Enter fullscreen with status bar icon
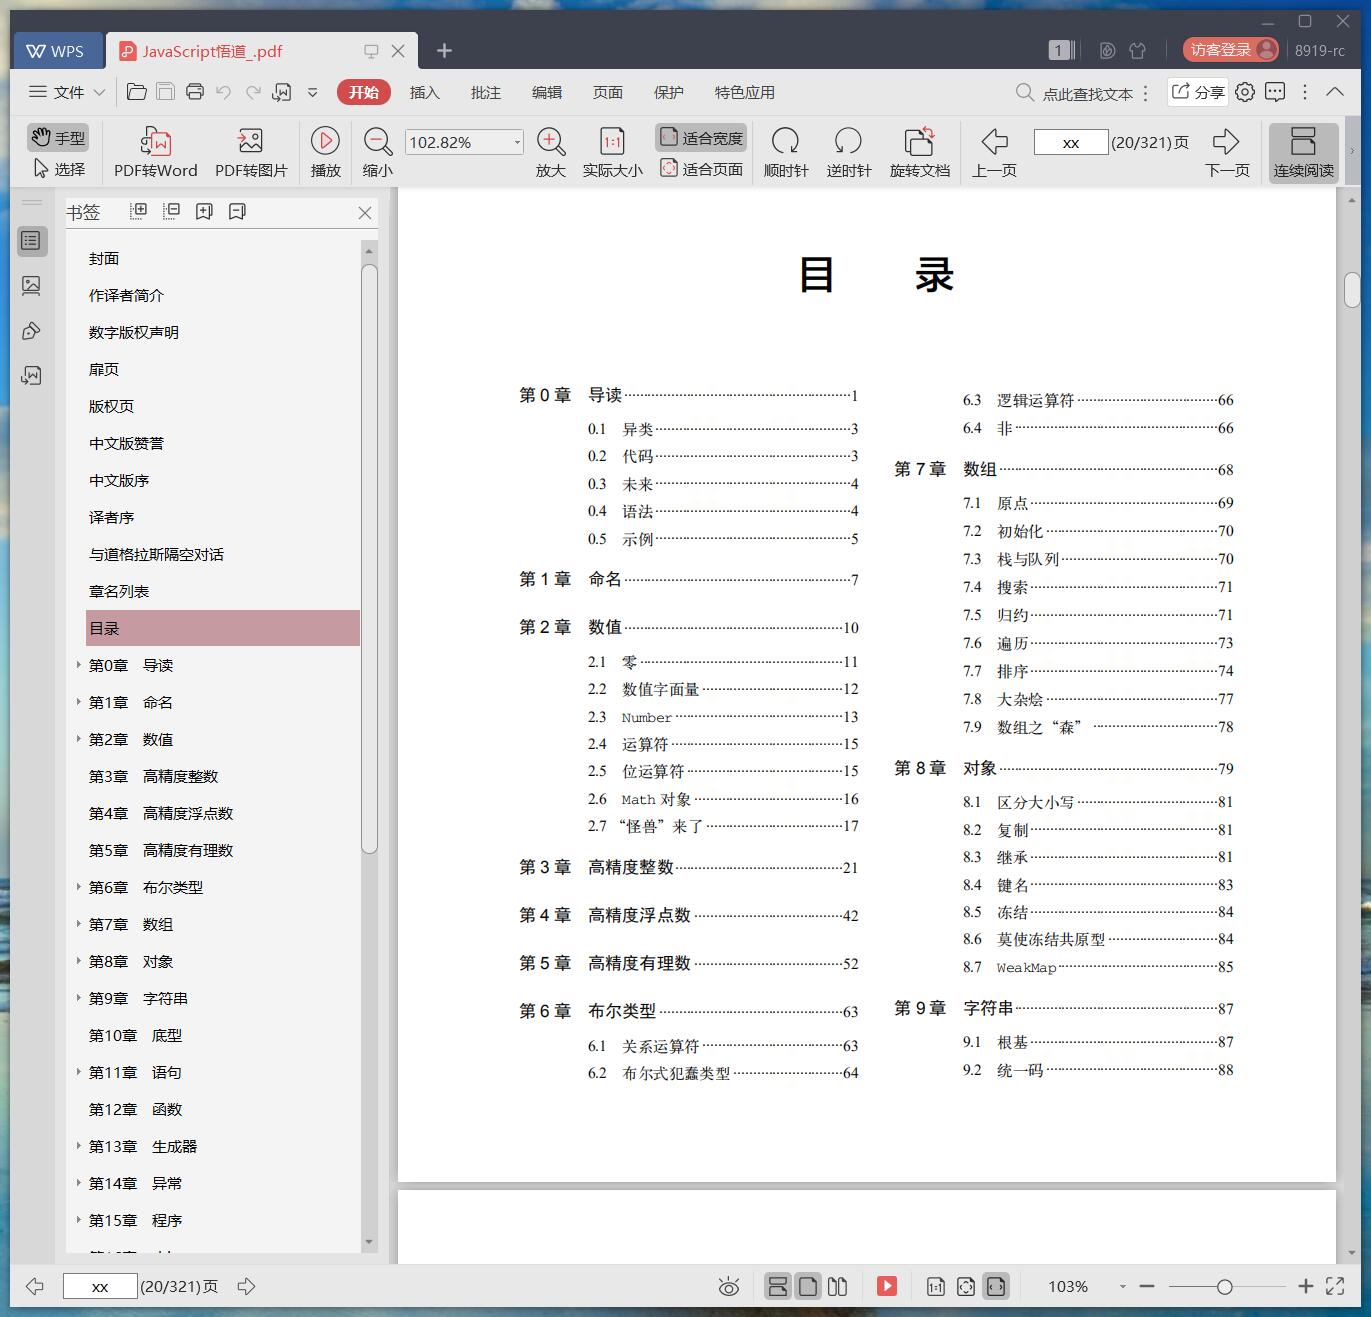 (1335, 1287)
